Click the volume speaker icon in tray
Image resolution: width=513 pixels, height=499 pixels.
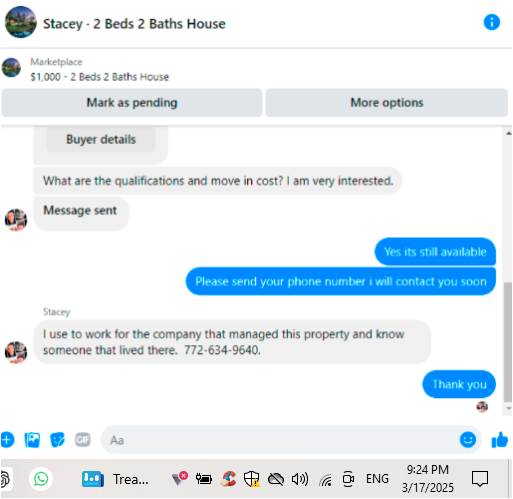[300, 479]
